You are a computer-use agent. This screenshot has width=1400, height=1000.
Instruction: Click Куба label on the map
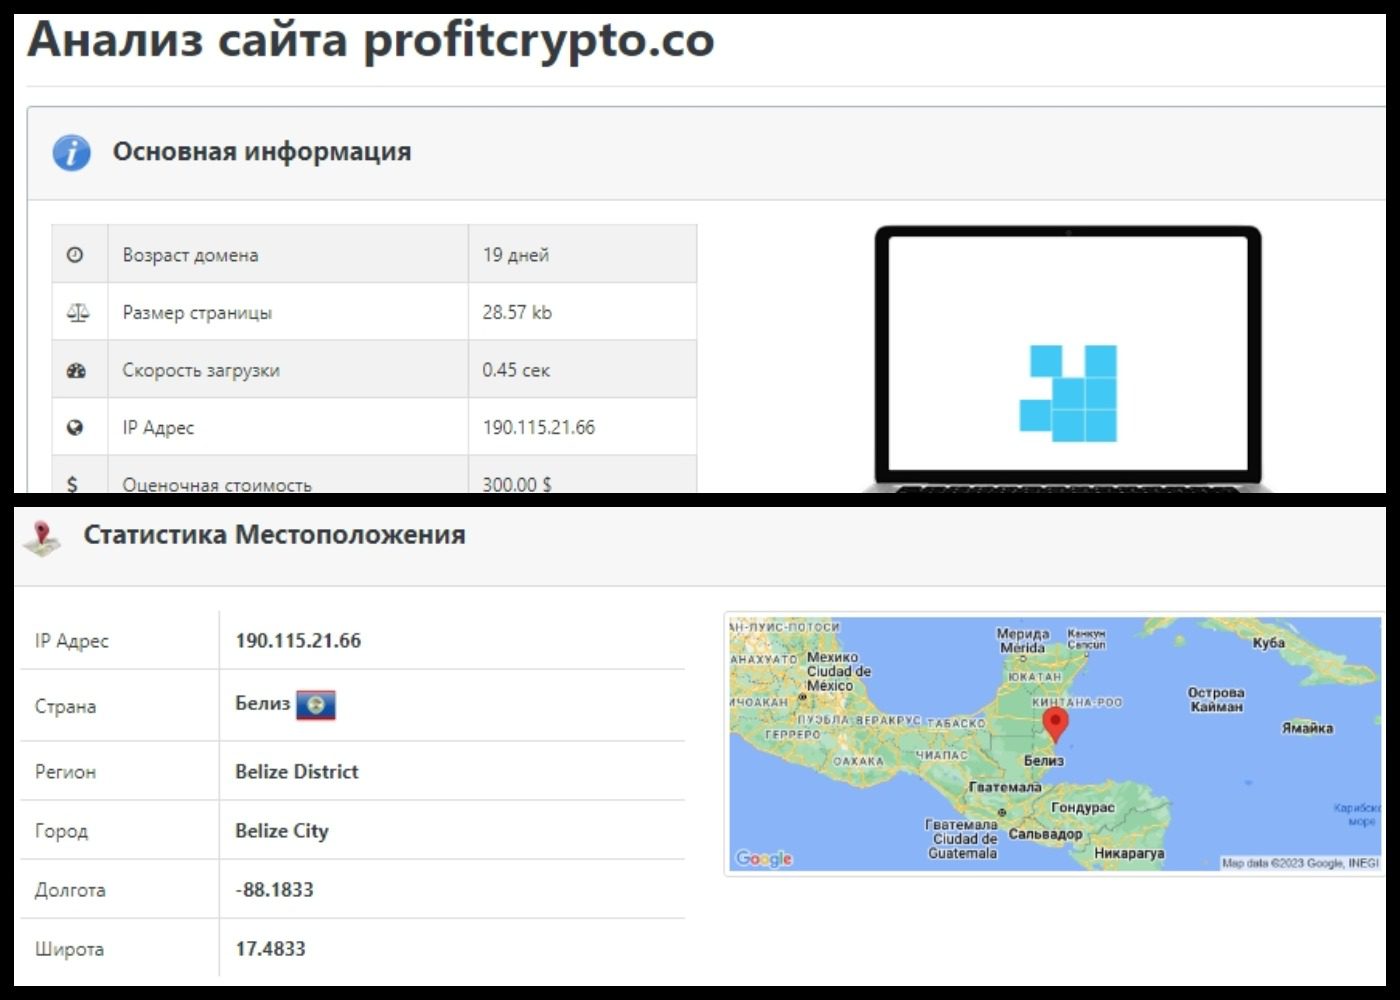[x=1269, y=642]
